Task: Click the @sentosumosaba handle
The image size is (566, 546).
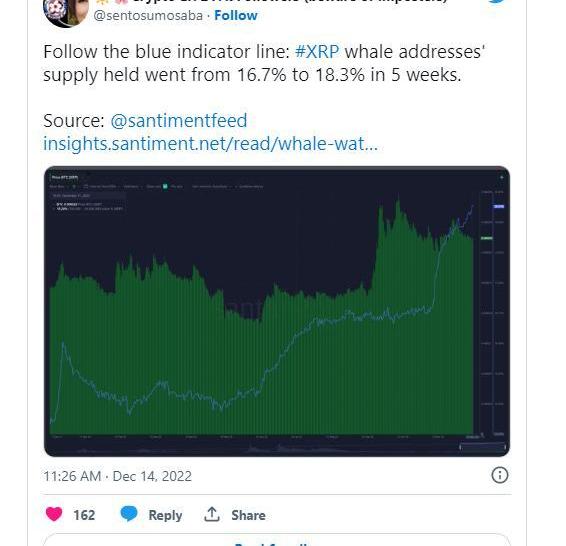Action: [x=148, y=16]
